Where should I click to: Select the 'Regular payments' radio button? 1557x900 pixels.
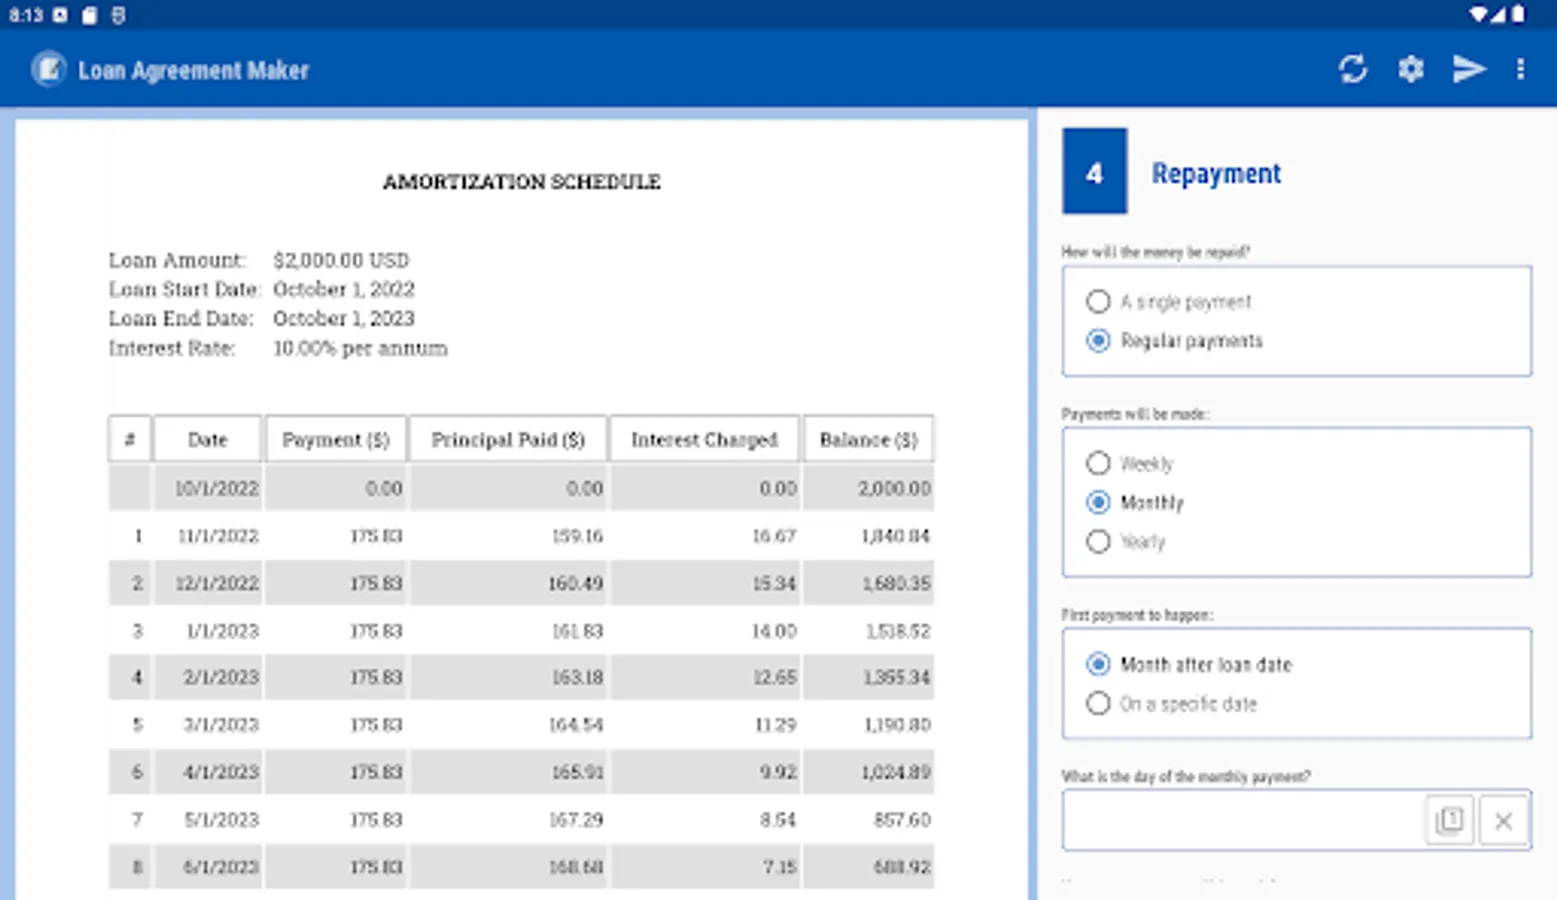[x=1098, y=341]
